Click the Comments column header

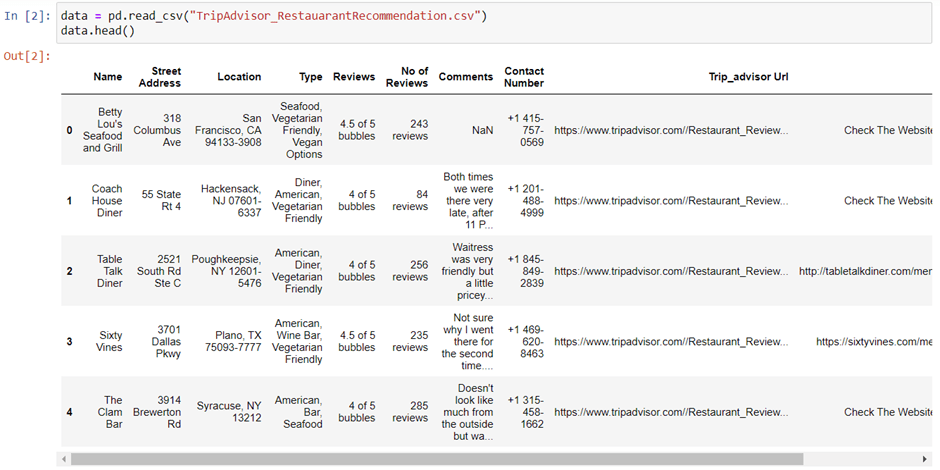(466, 77)
